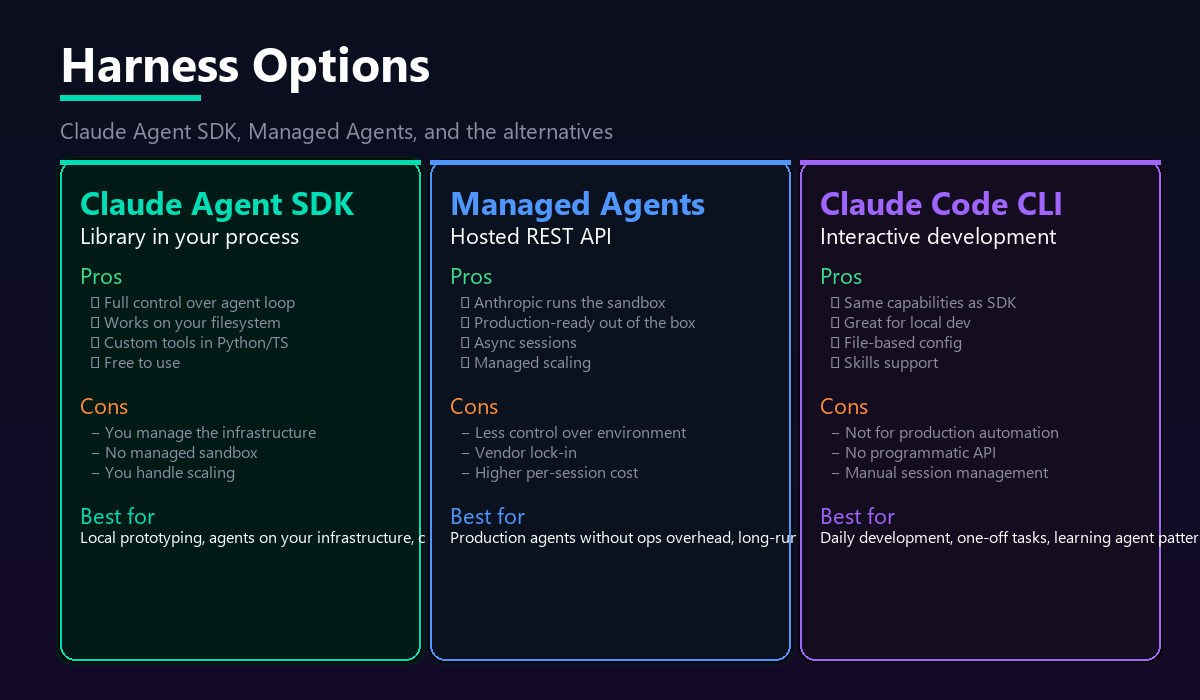Click the Harness Options slide title
Viewport: 1200px width, 700px height.
pyautogui.click(x=245, y=67)
